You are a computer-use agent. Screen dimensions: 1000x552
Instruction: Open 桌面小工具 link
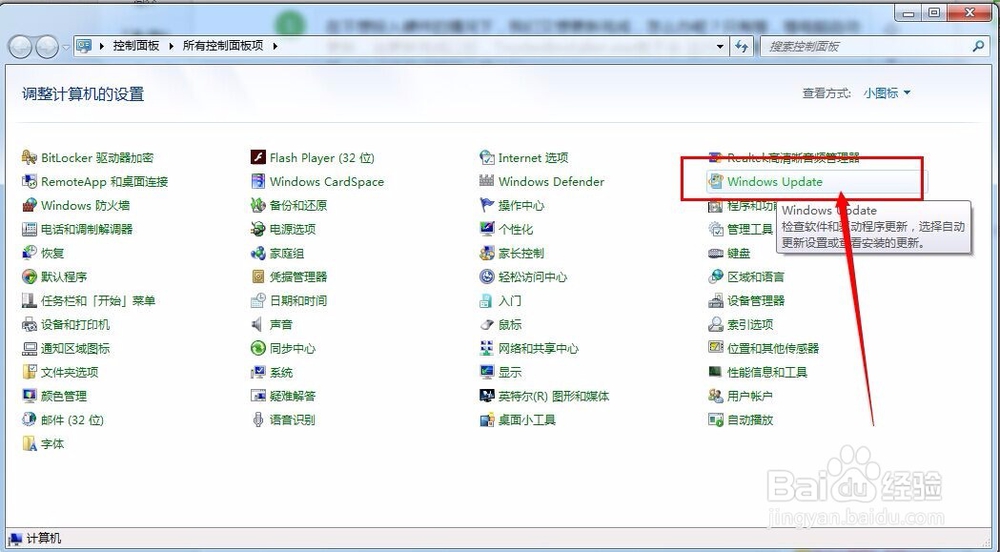coord(527,420)
